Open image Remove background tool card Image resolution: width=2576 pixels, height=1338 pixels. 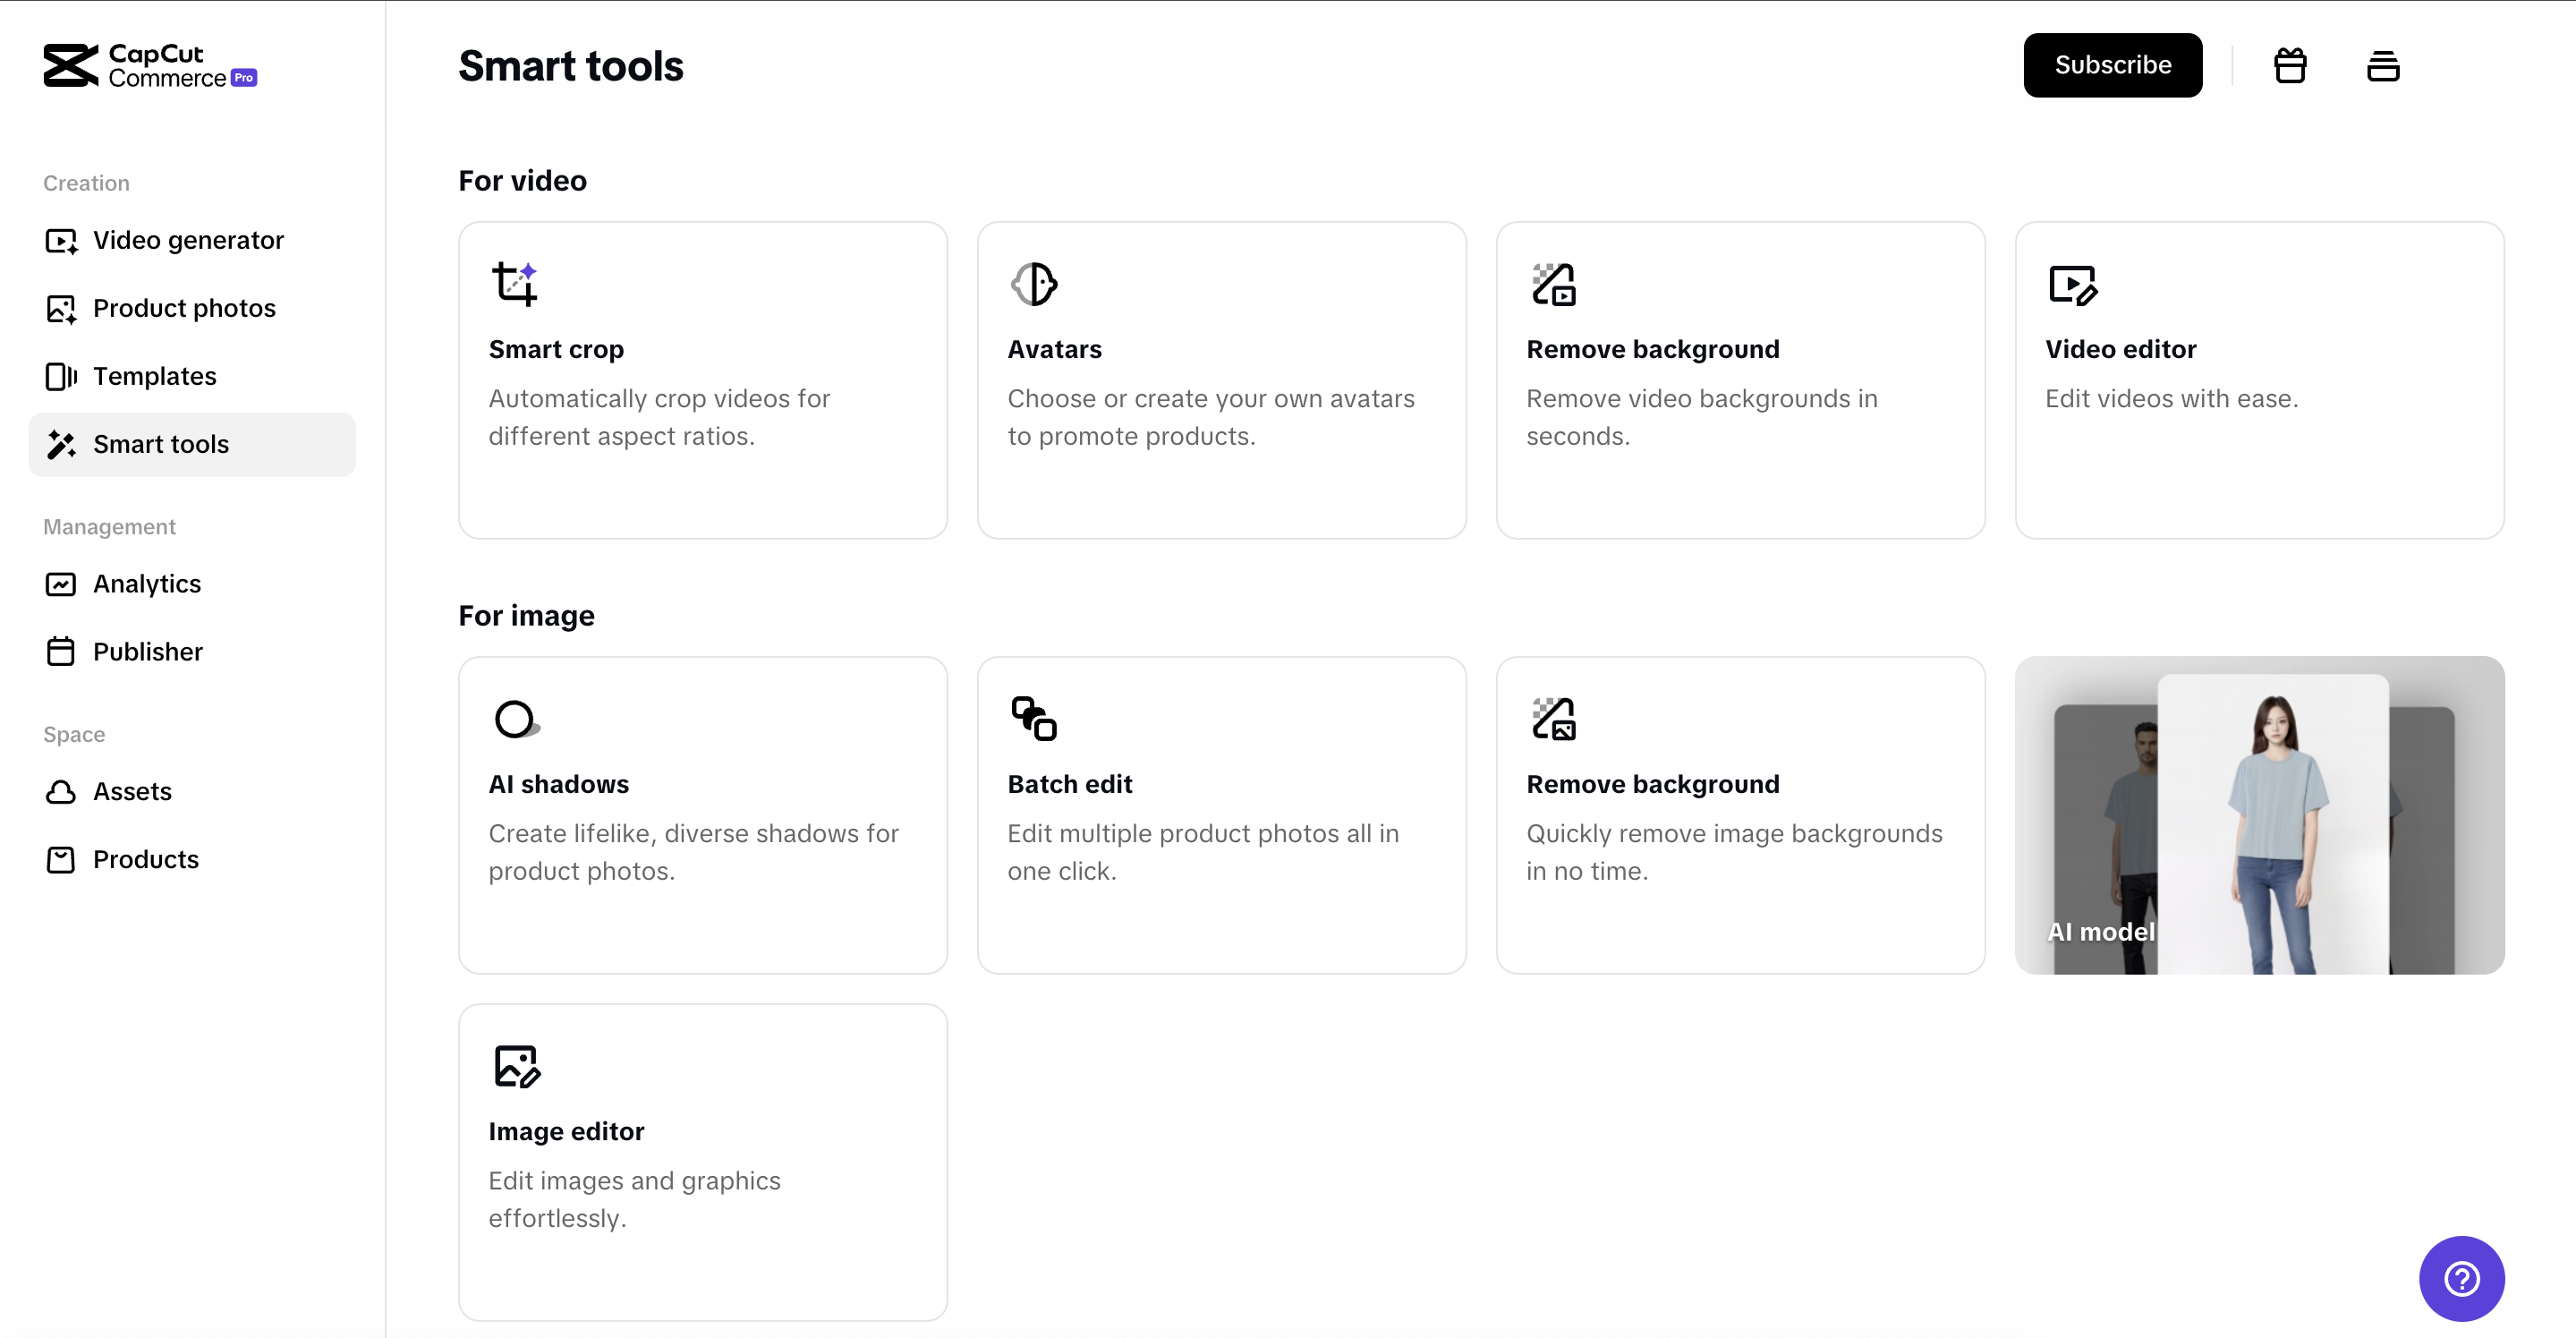tap(1740, 815)
